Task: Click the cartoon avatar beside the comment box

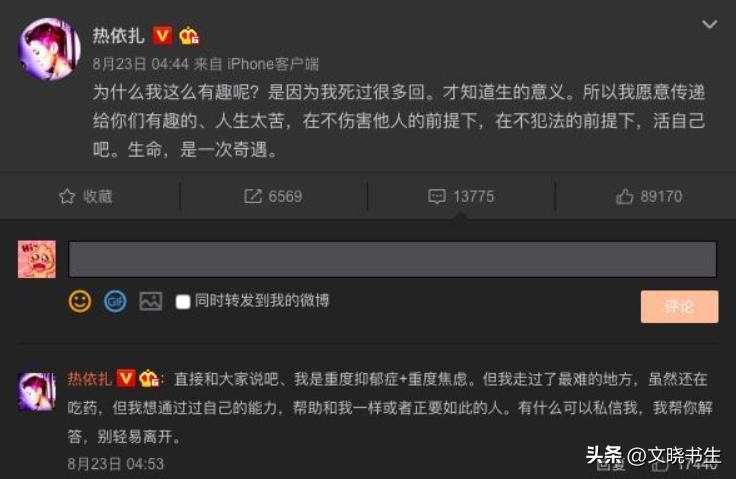Action: (37, 259)
